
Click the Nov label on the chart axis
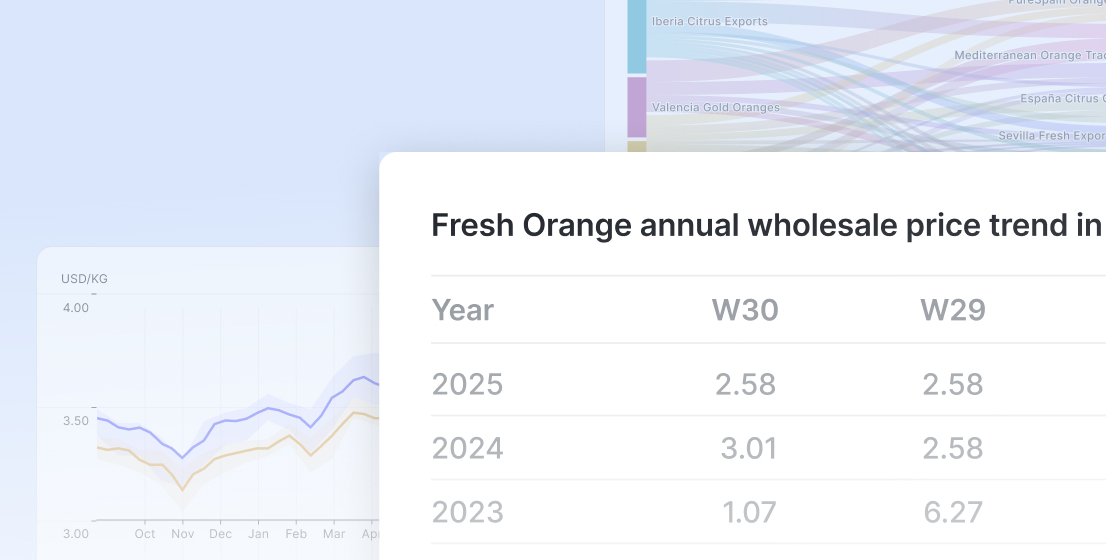click(181, 534)
